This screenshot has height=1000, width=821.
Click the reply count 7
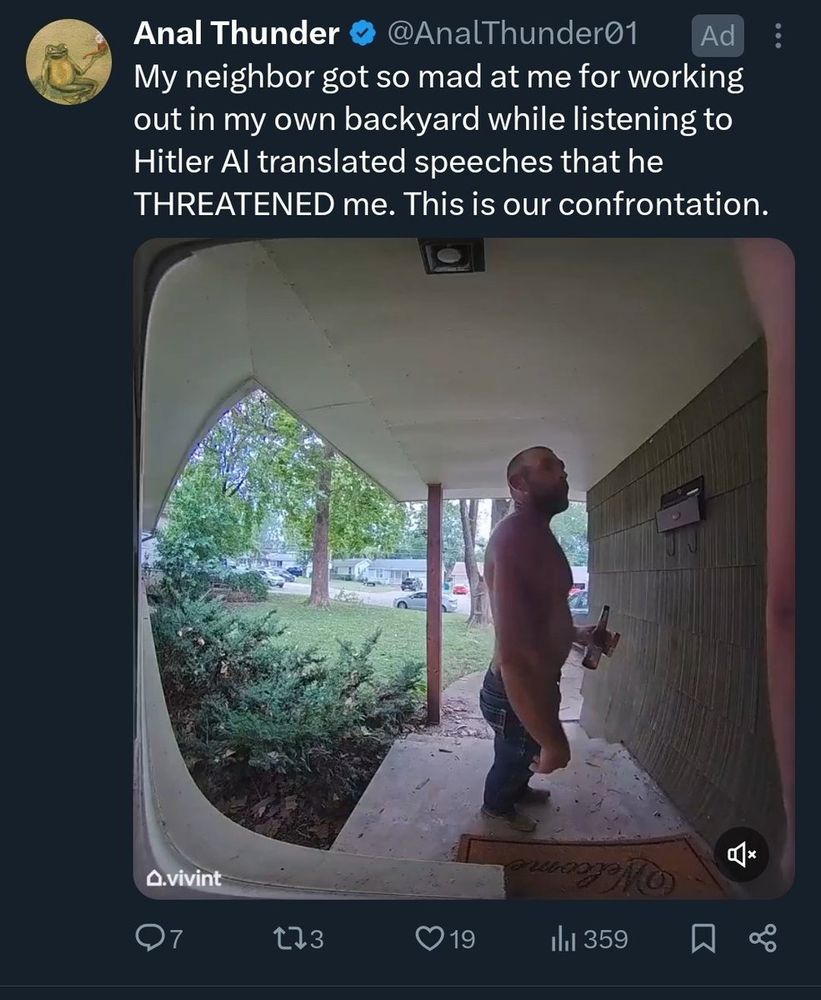(x=175, y=939)
